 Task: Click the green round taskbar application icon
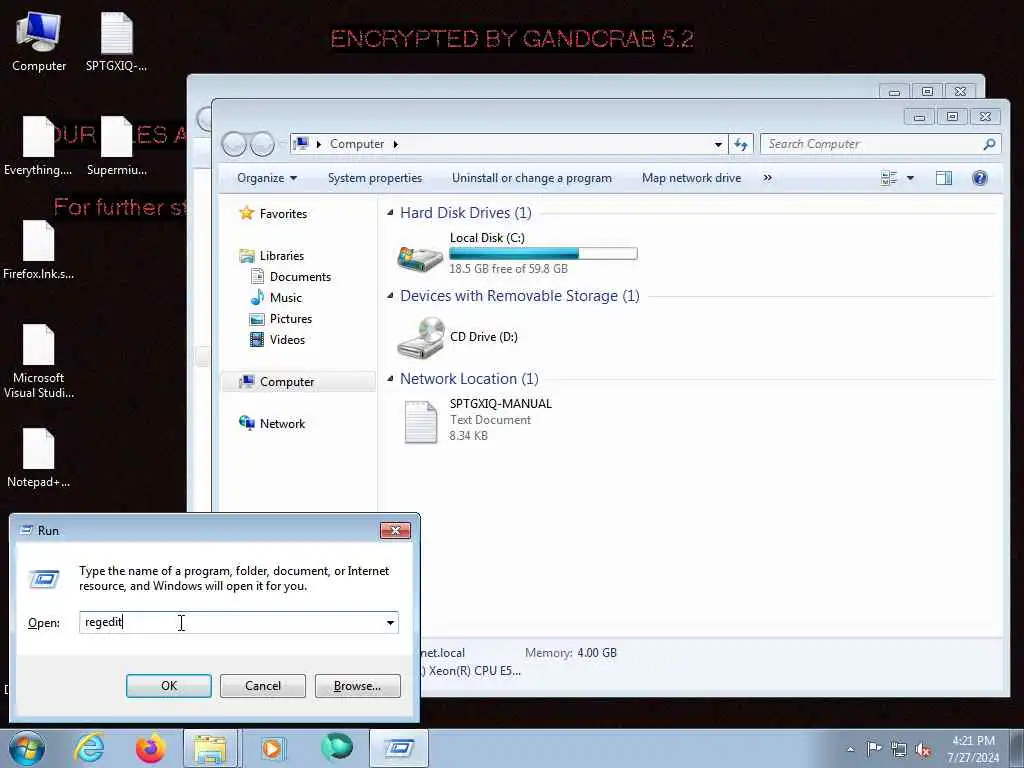click(x=337, y=747)
